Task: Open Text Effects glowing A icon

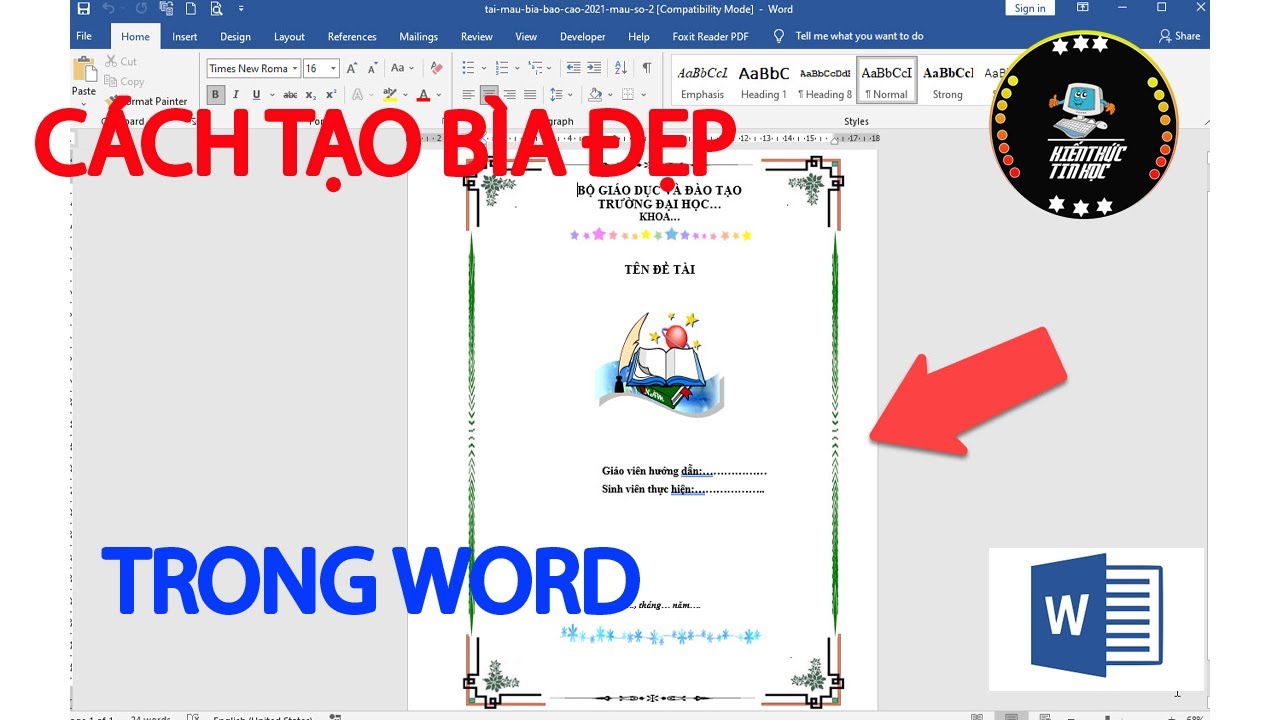Action: tap(358, 95)
